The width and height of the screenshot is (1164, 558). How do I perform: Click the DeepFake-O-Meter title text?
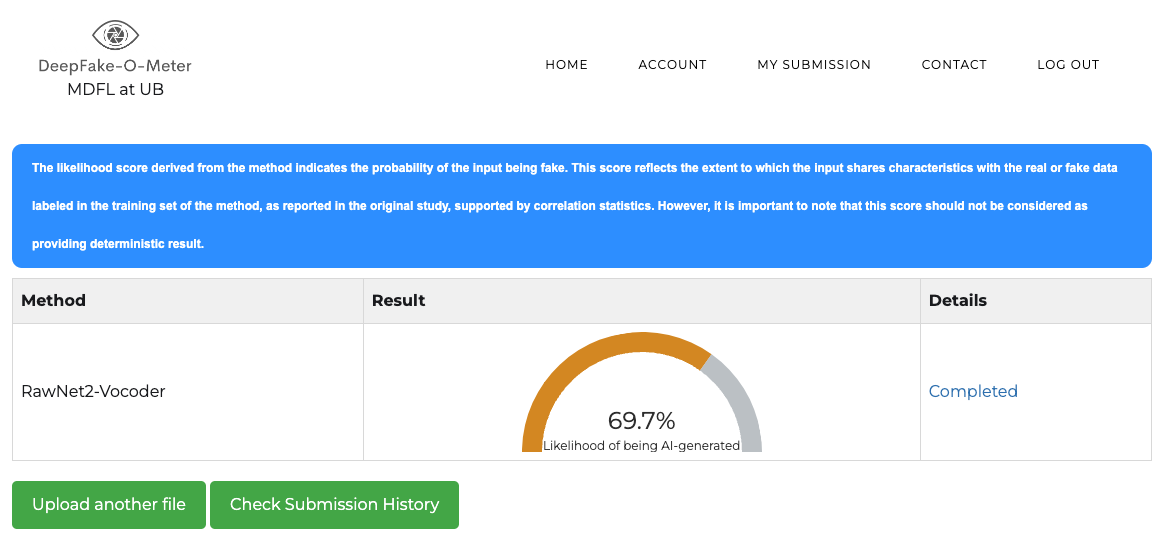pyautogui.click(x=115, y=66)
